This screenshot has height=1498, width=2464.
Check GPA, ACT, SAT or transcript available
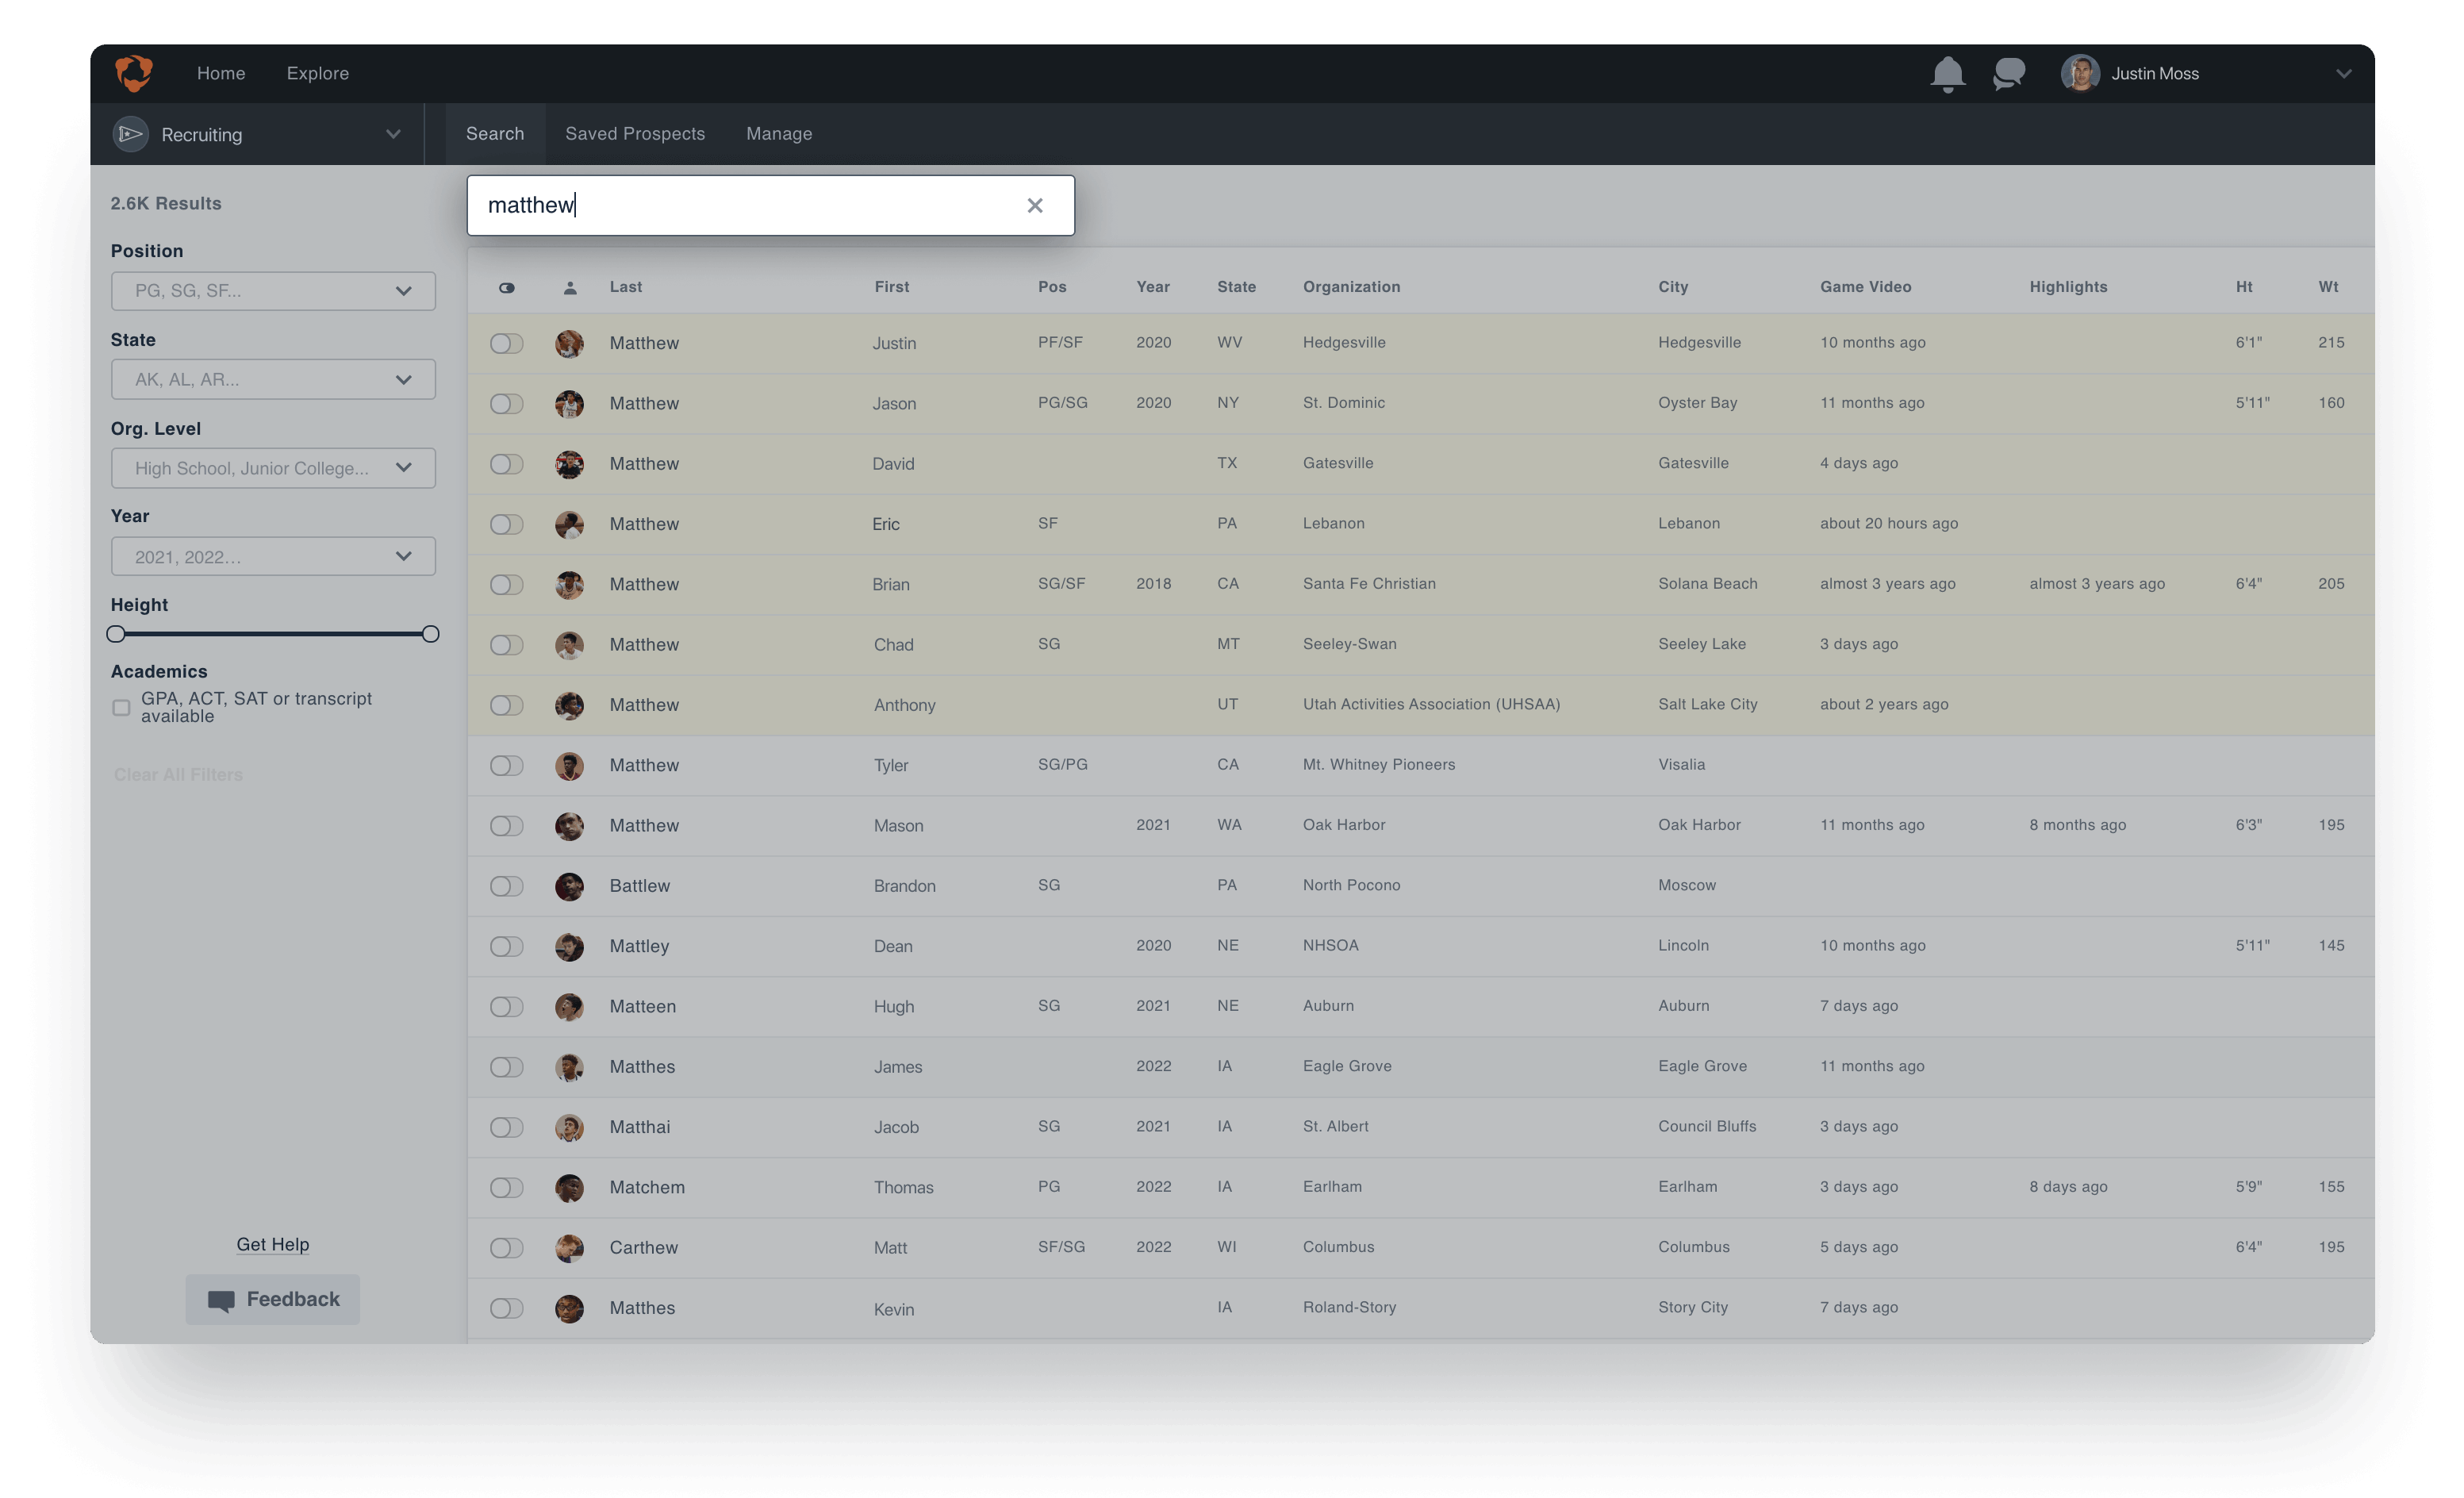coord(121,707)
